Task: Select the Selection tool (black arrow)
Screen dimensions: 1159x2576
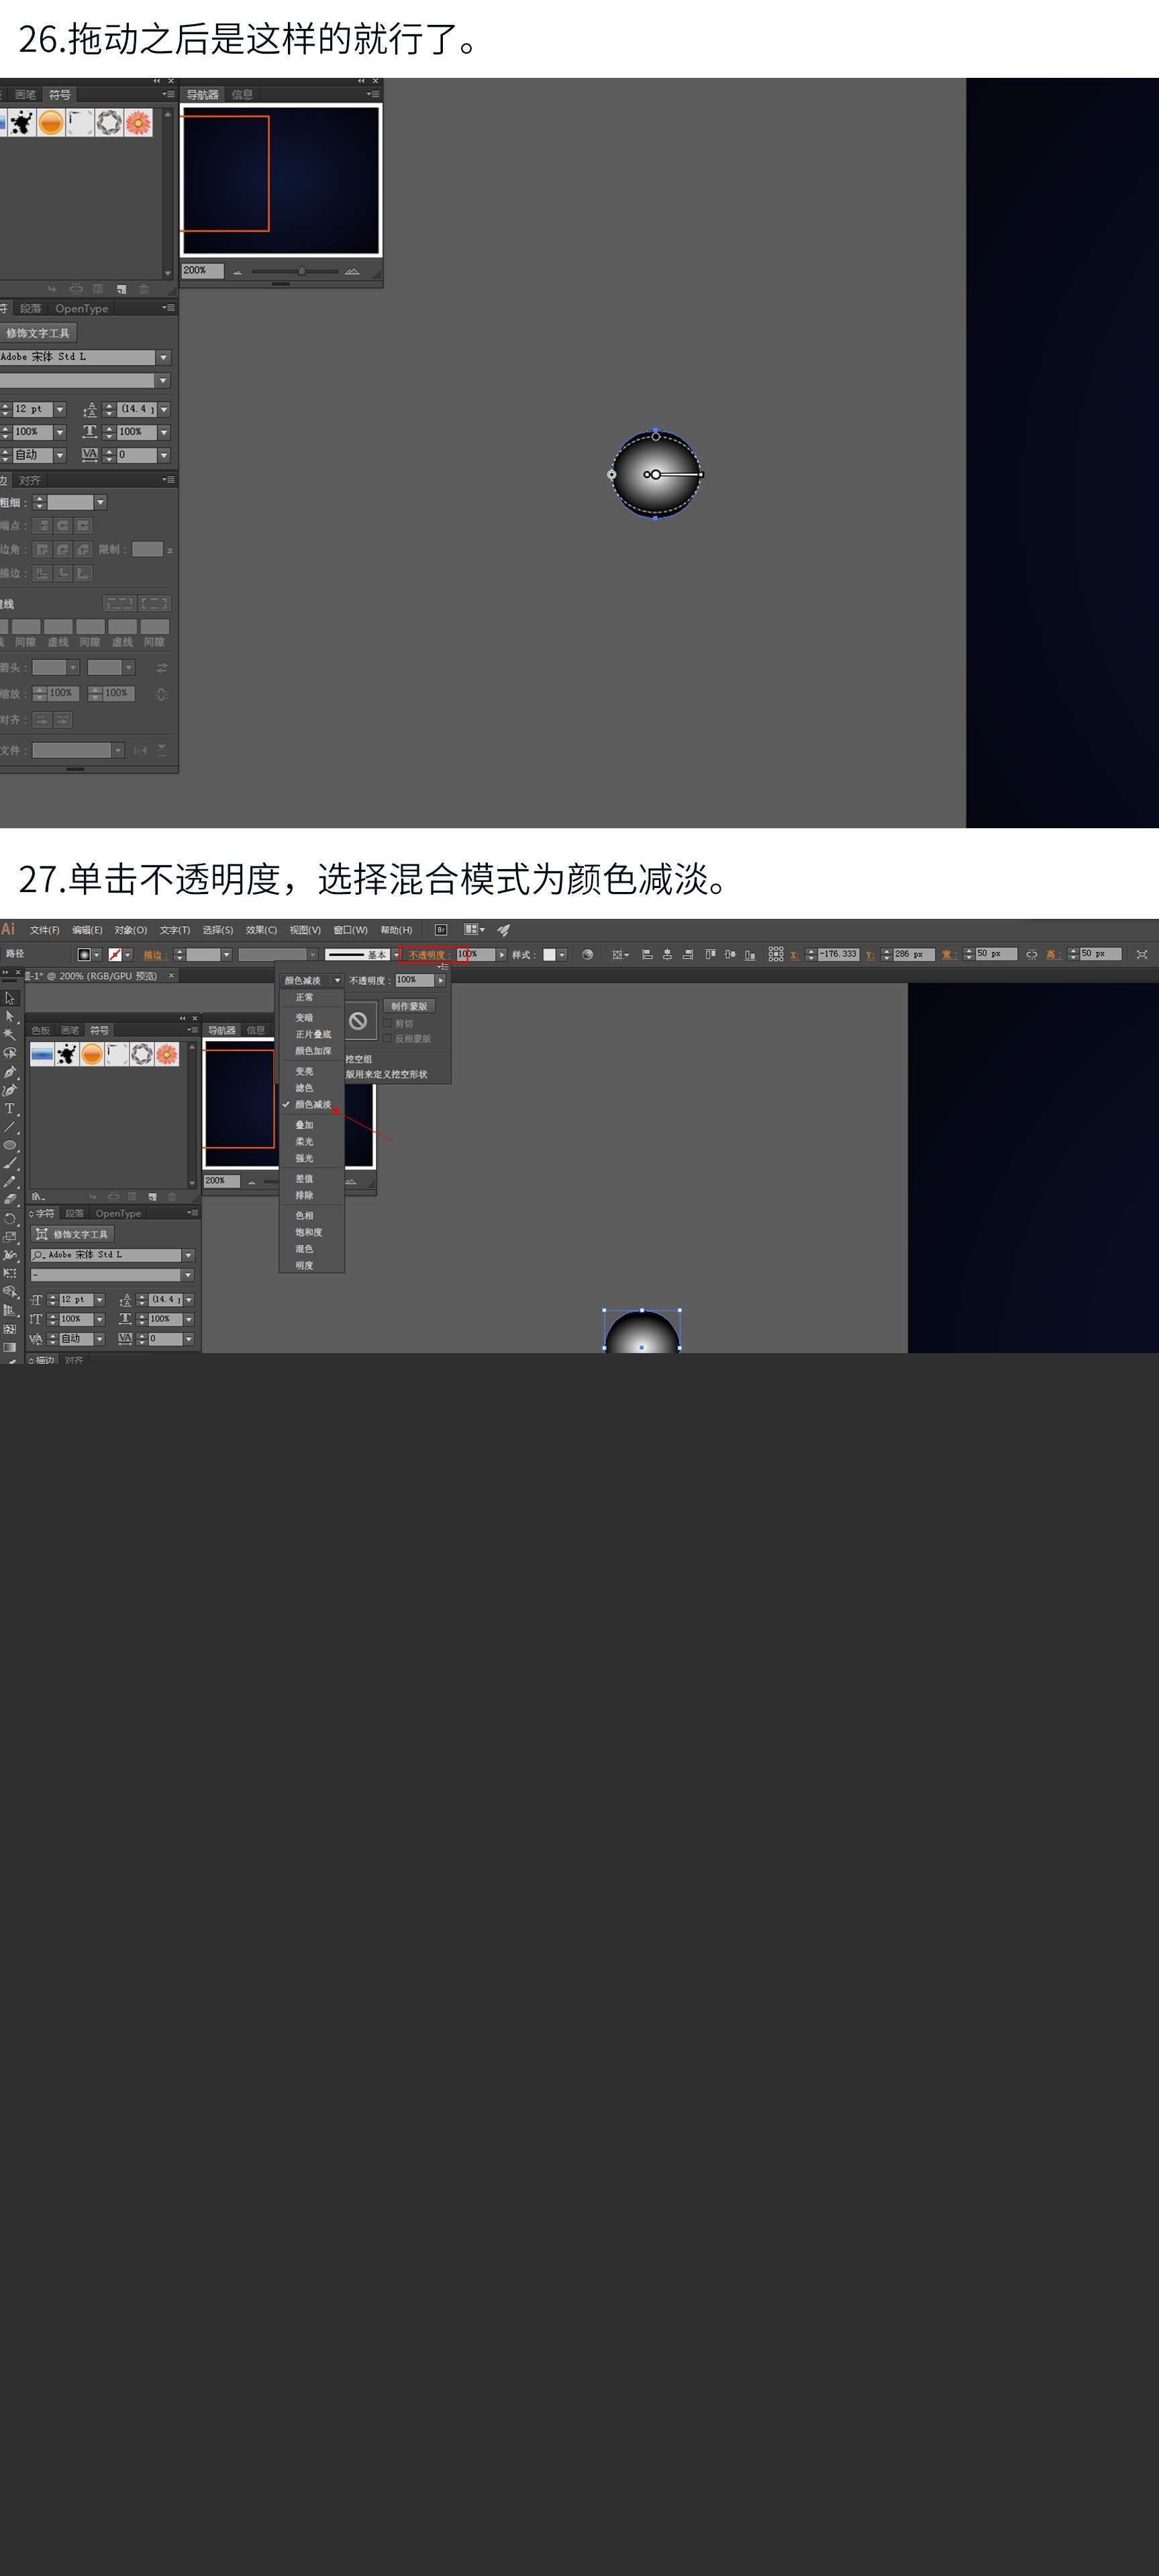Action: 10,998
